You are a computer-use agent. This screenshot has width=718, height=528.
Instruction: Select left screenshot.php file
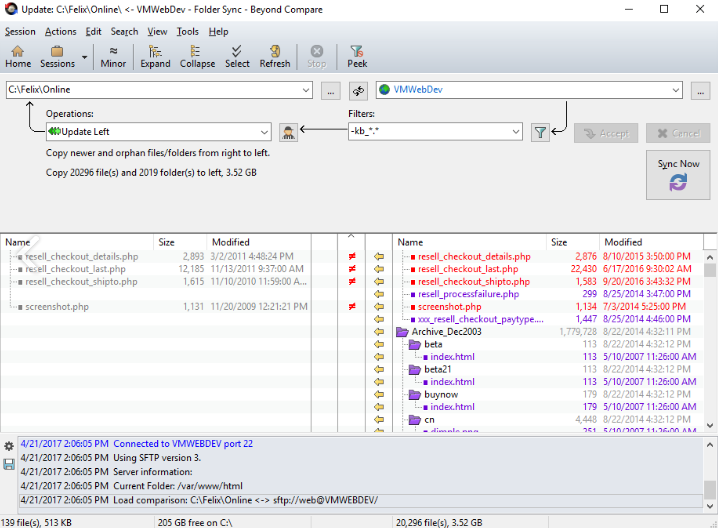tap(57, 307)
